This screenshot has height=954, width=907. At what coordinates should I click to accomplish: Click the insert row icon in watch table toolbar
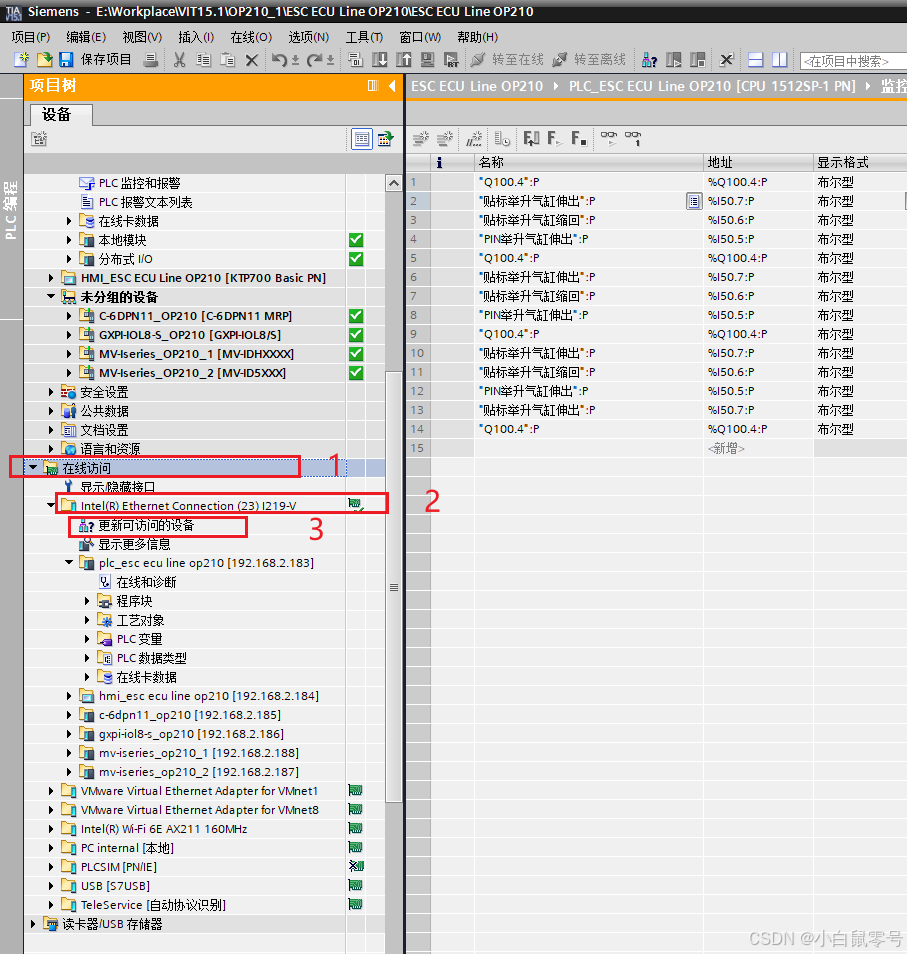click(x=420, y=139)
